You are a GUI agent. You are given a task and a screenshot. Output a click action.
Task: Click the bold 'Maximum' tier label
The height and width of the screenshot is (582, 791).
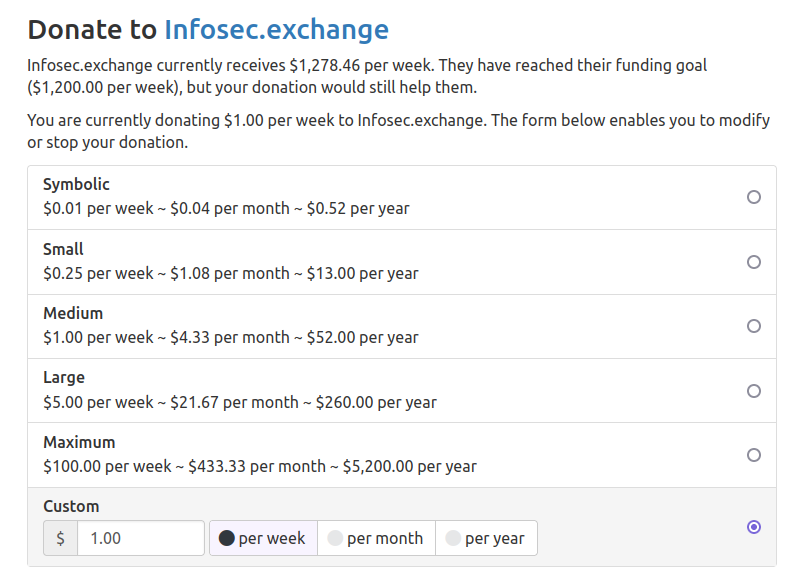(79, 442)
